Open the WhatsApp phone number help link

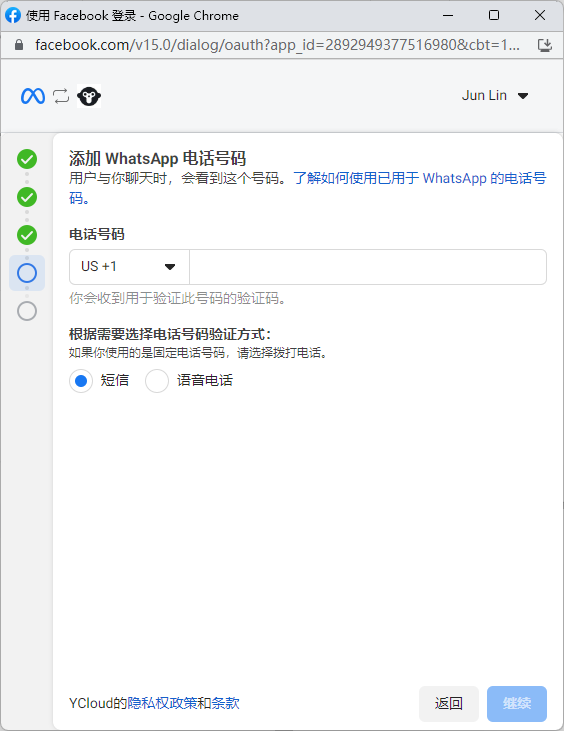[420, 179]
